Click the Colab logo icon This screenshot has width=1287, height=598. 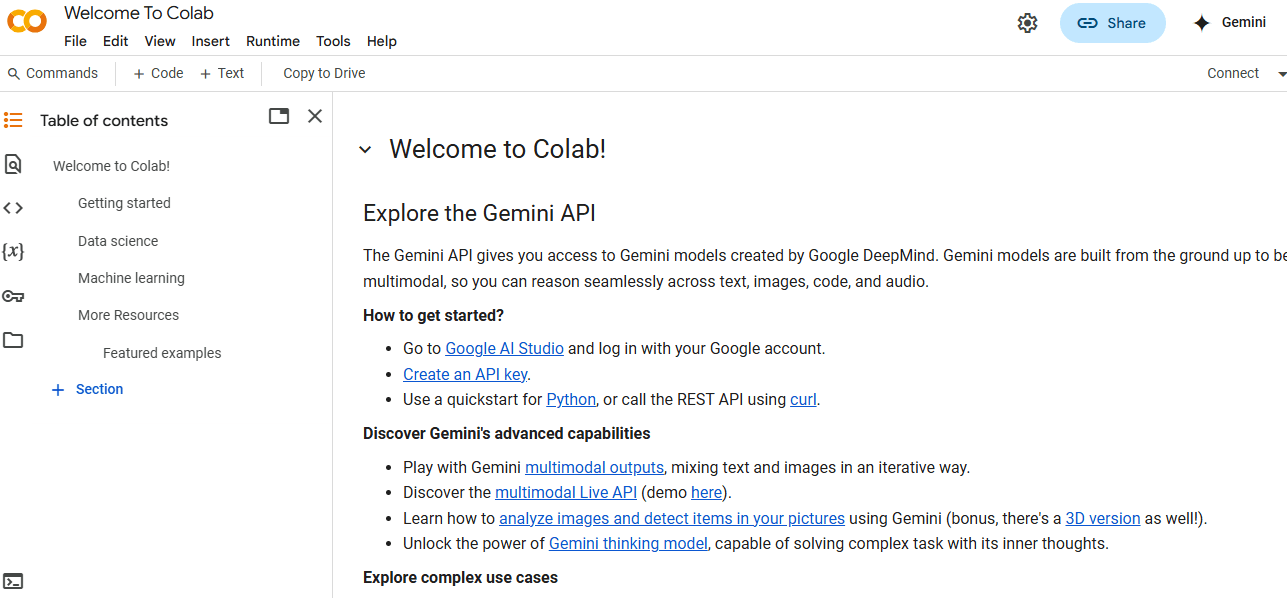click(x=27, y=21)
